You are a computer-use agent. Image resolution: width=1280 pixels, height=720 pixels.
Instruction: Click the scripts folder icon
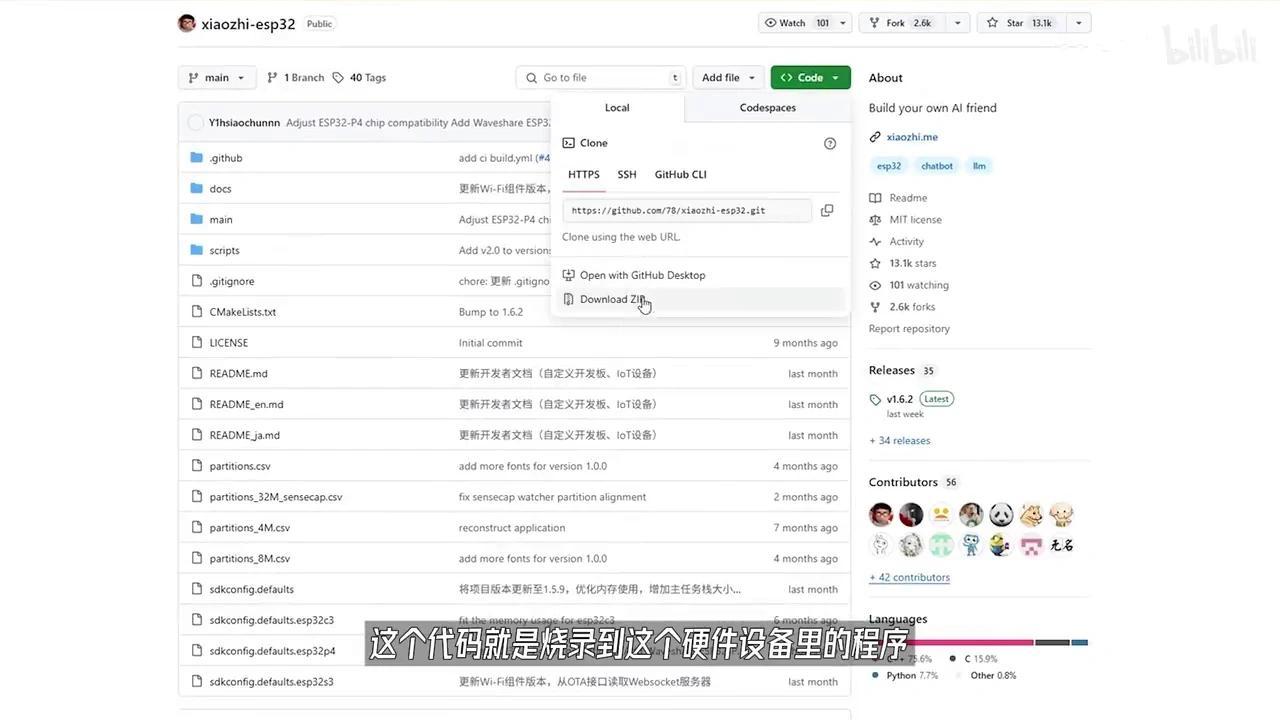(x=196, y=251)
